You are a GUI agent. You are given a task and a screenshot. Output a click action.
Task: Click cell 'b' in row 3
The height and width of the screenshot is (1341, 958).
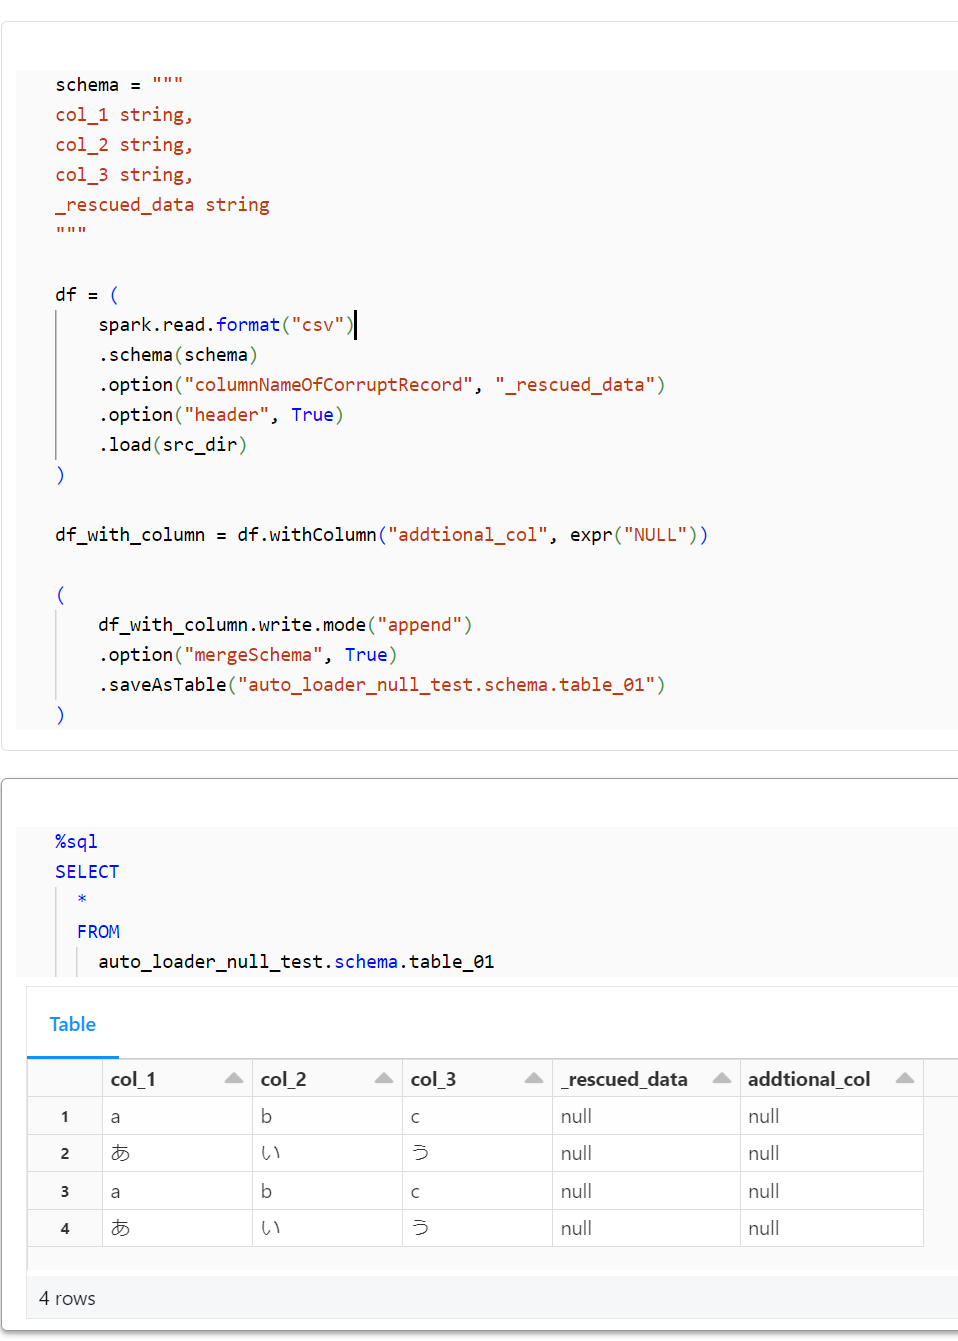(x=327, y=1191)
